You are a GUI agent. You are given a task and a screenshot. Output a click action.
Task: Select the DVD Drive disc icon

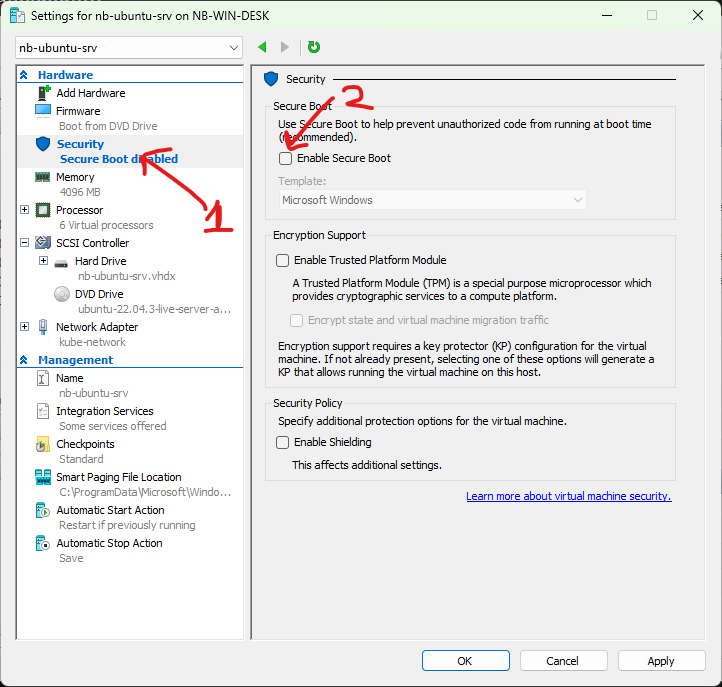pyautogui.click(x=62, y=294)
